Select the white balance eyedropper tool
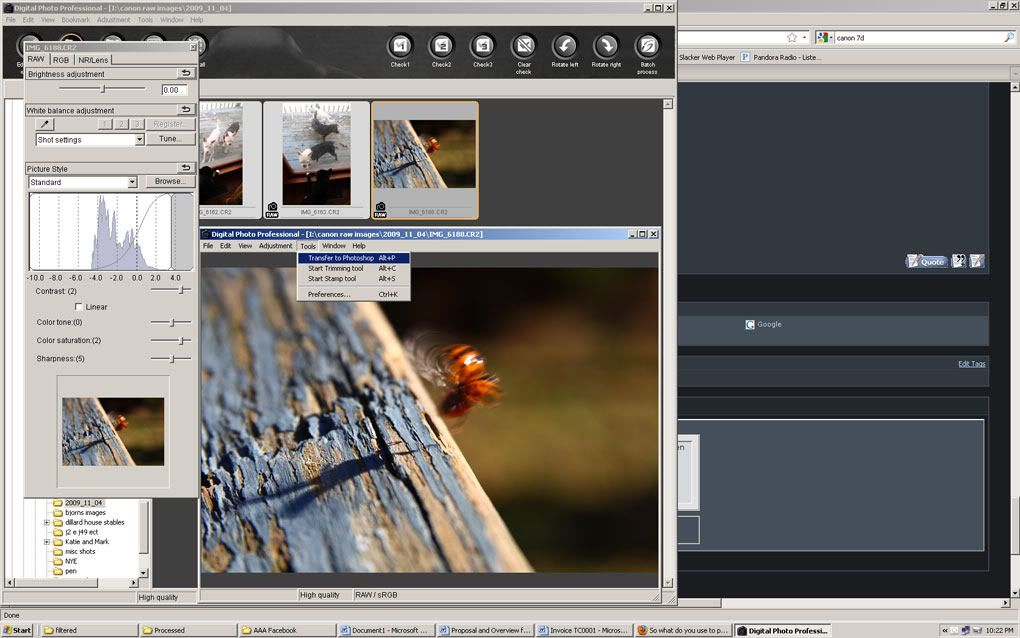1020x638 pixels. click(45, 124)
